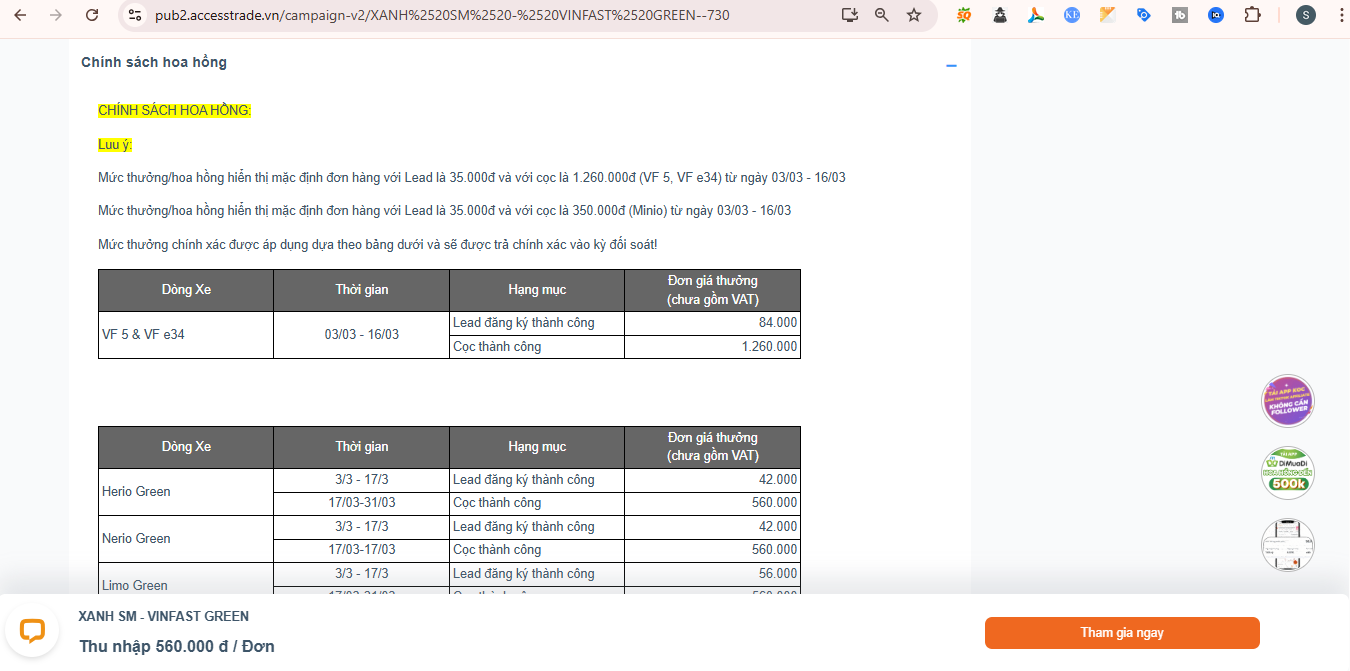The image size is (1350, 671).
Task: Open the yellow note extension icon
Action: click(1107, 15)
